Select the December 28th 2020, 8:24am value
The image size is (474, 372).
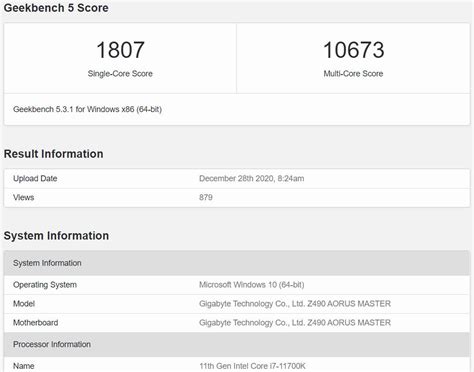(x=251, y=179)
